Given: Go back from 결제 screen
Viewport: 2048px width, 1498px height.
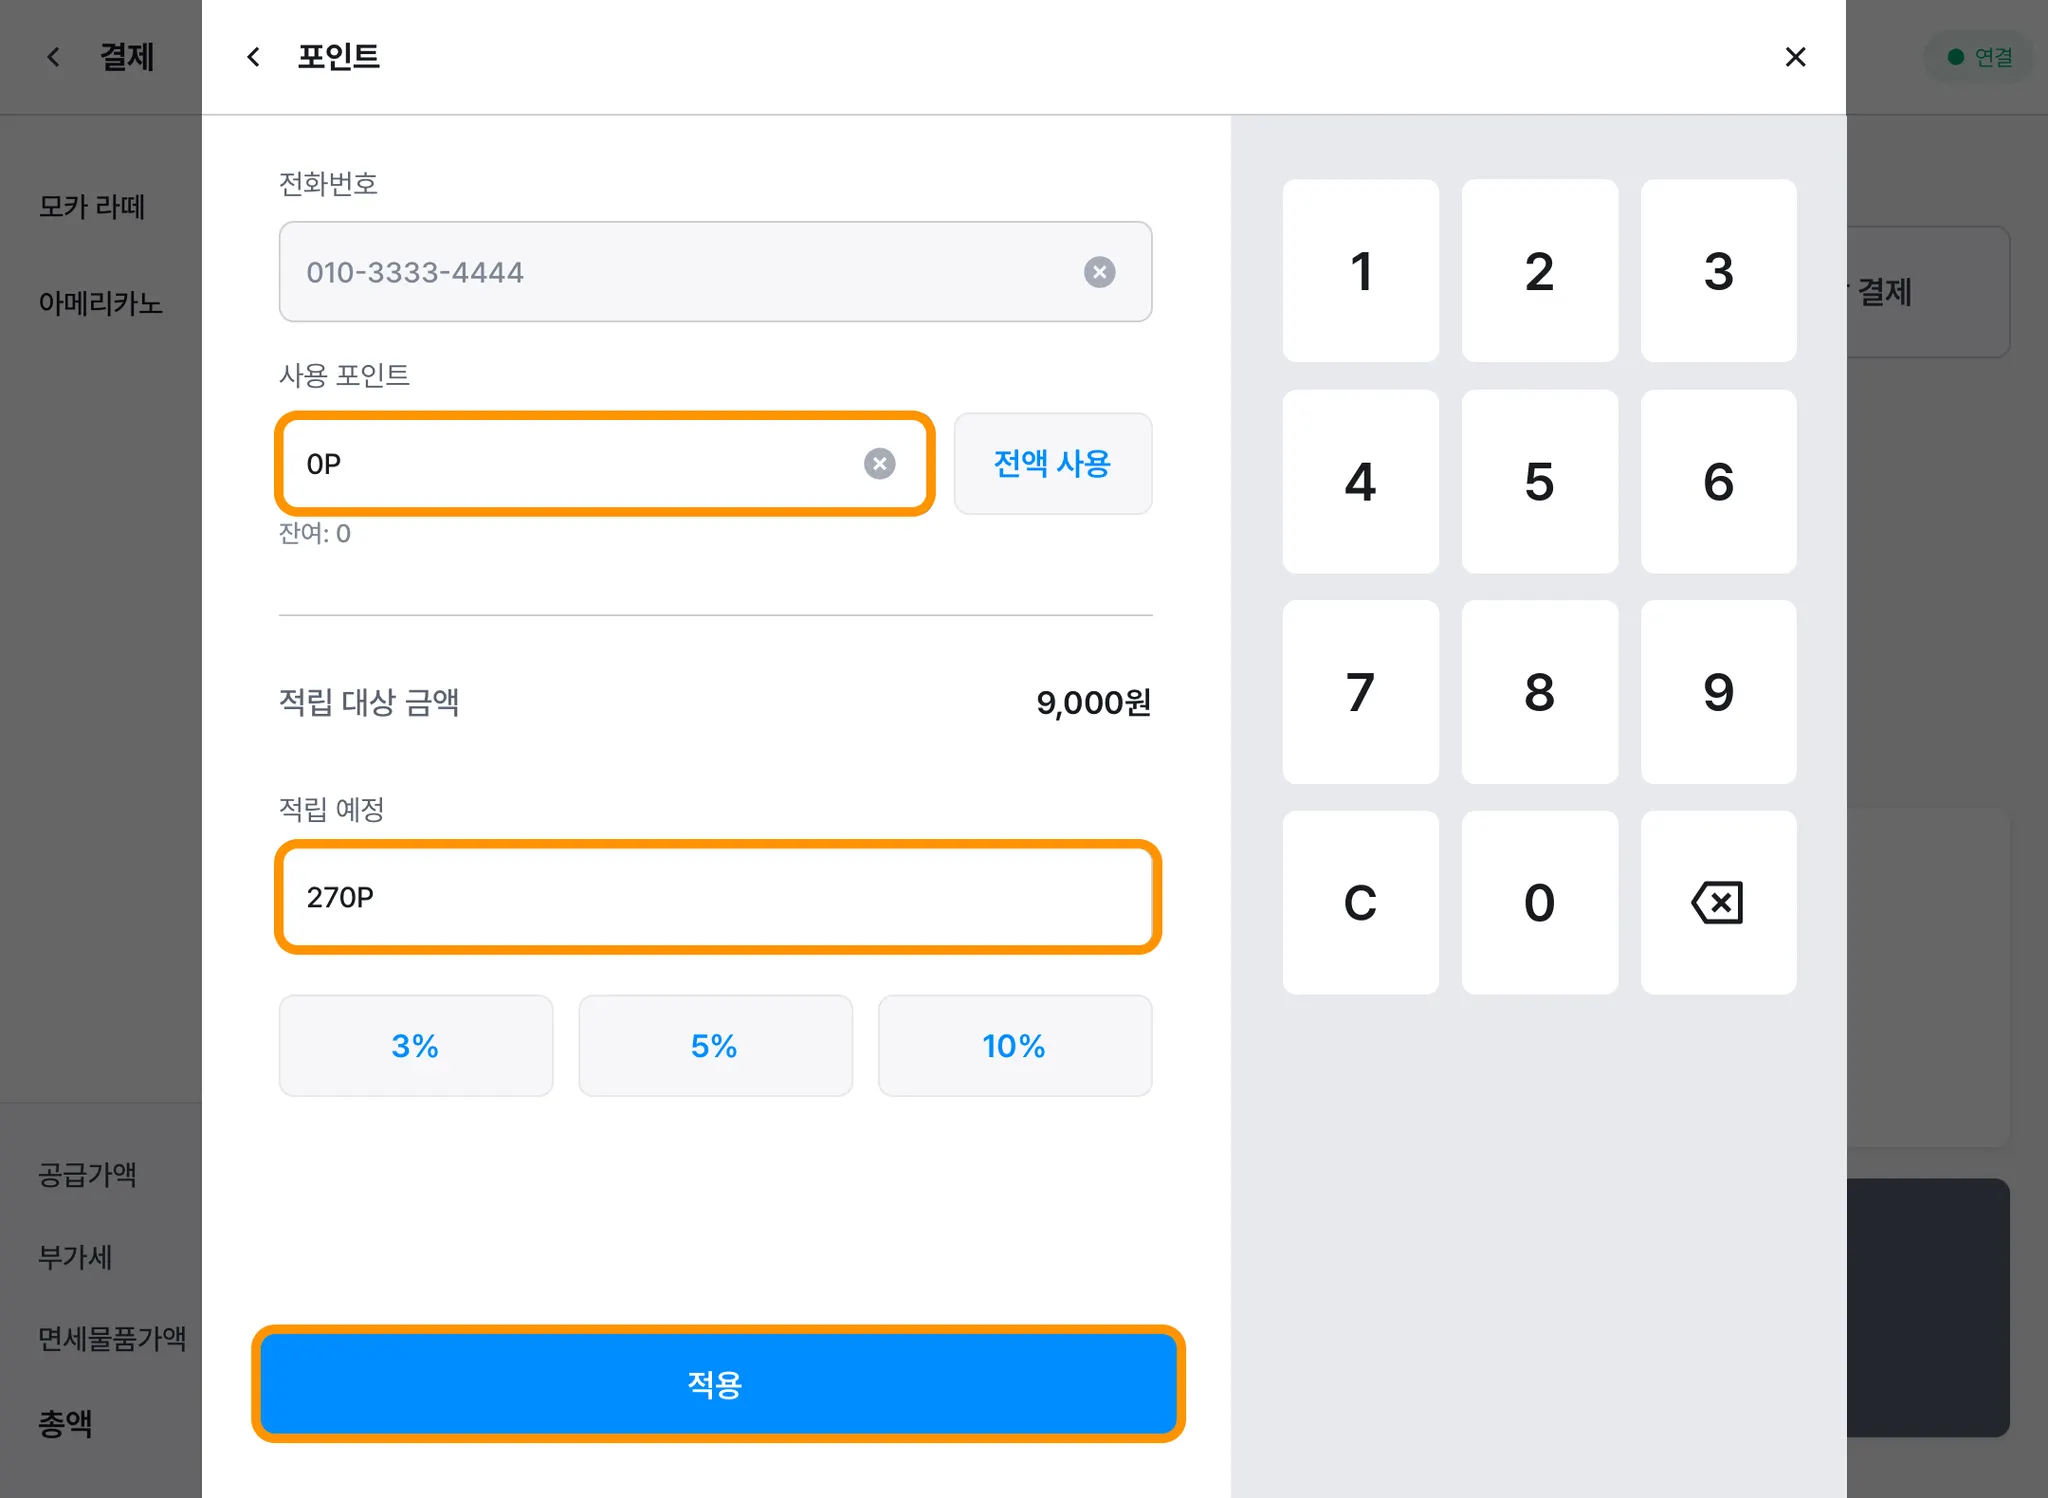Looking at the screenshot, I should tap(54, 57).
